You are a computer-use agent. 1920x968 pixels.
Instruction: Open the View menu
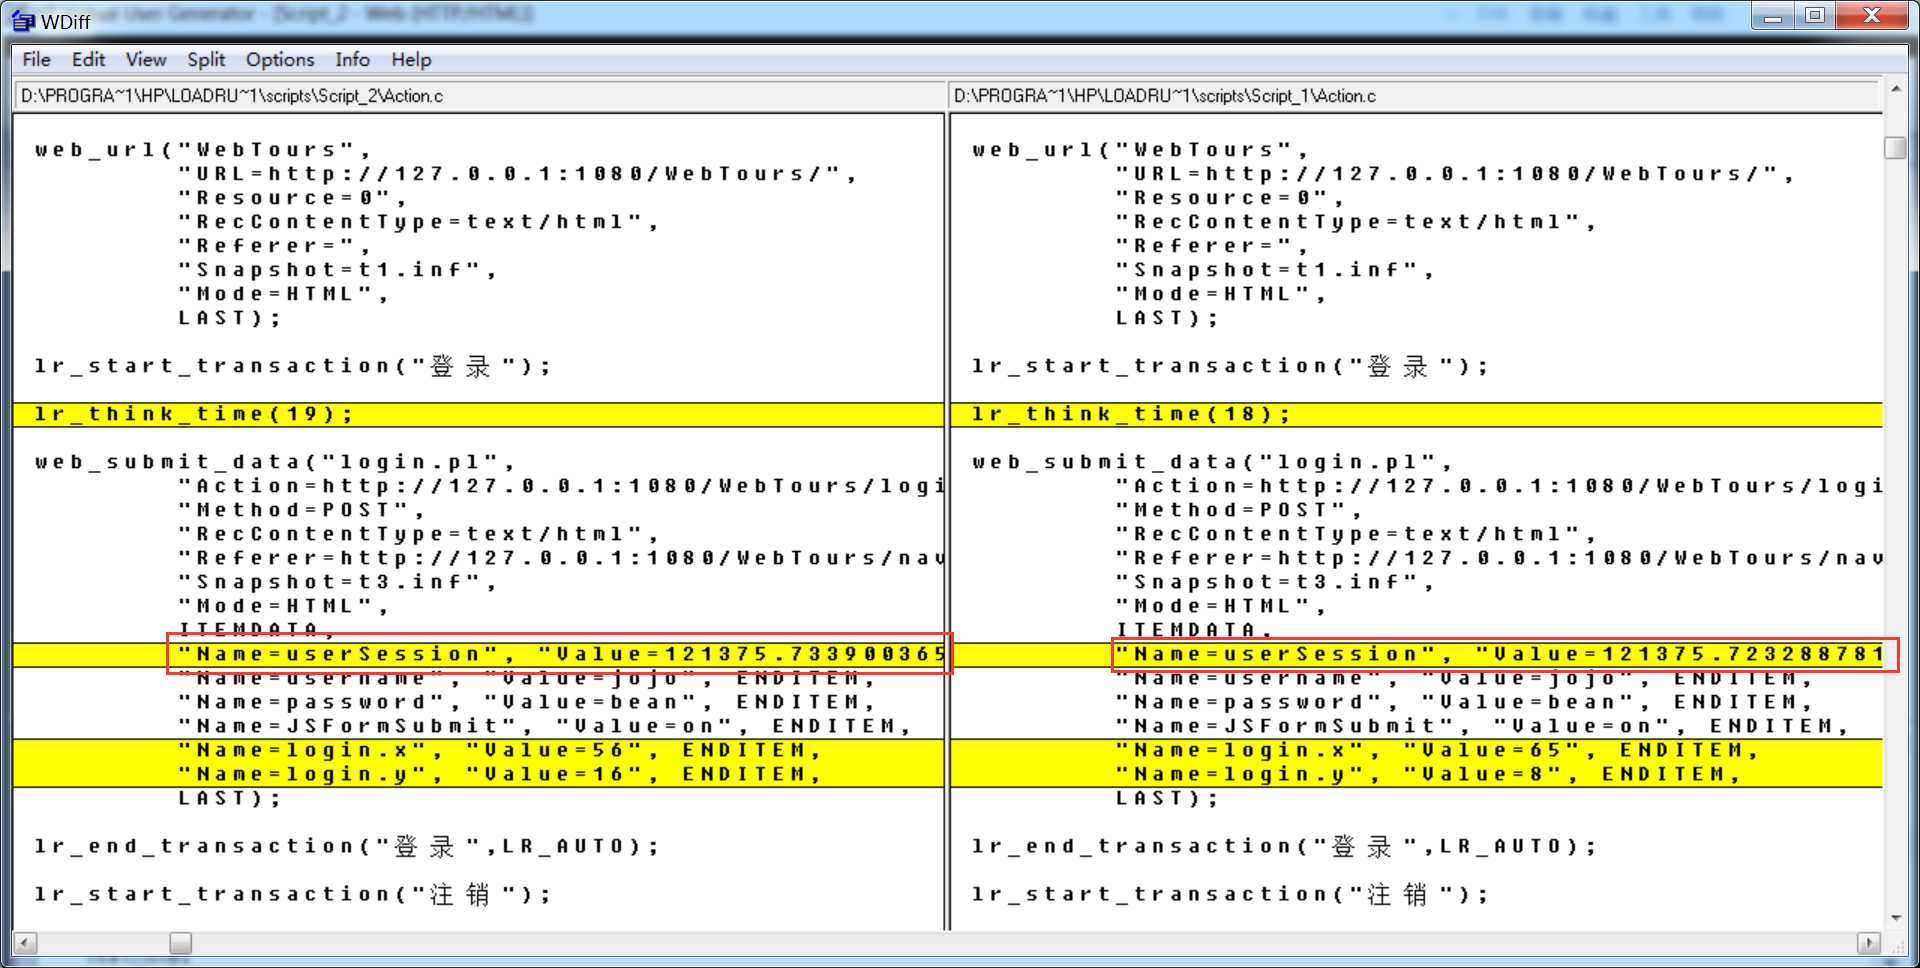[x=146, y=60]
